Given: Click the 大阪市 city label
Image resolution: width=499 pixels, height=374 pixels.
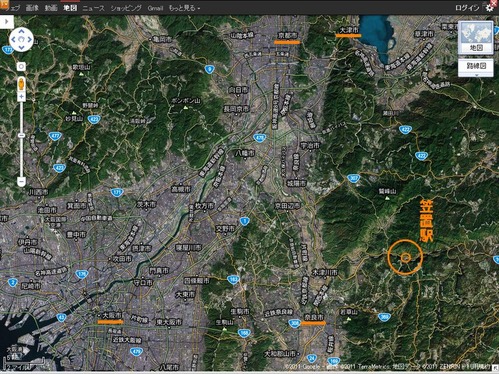Looking at the screenshot, I should click(112, 315).
